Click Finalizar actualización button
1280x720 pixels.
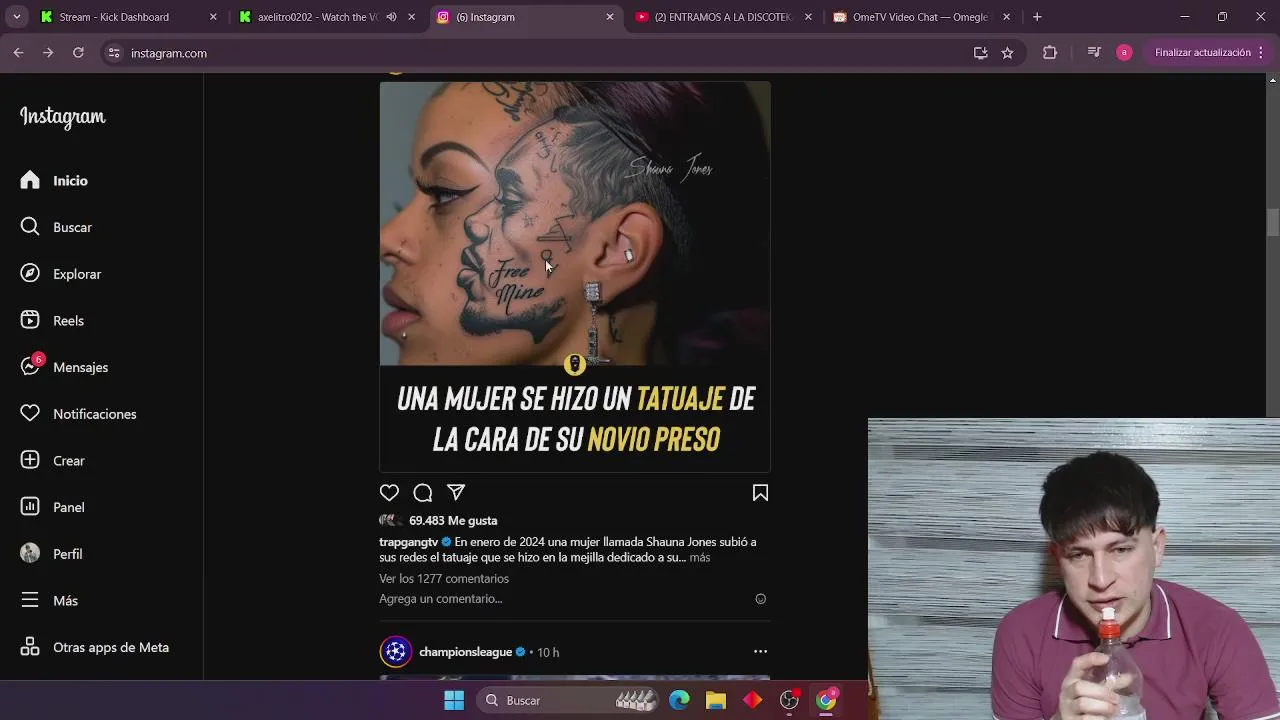(x=1202, y=53)
